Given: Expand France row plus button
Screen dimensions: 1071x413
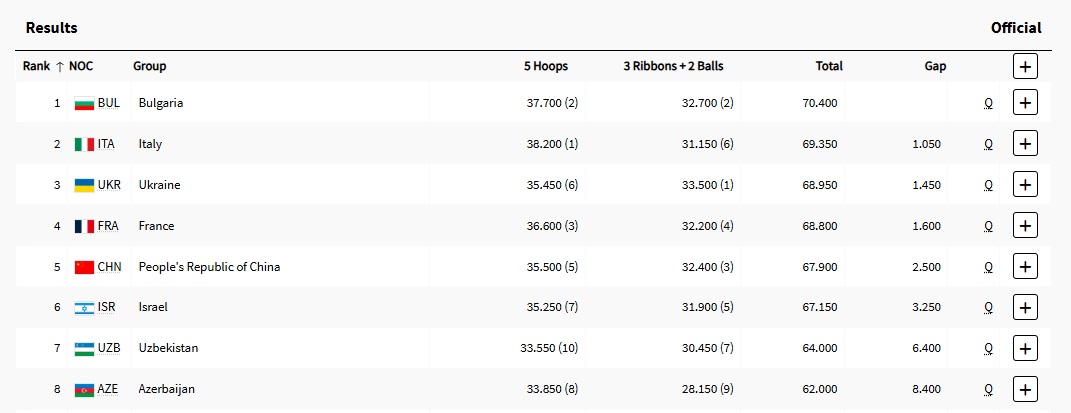Looking at the screenshot, I should 1025,226.
